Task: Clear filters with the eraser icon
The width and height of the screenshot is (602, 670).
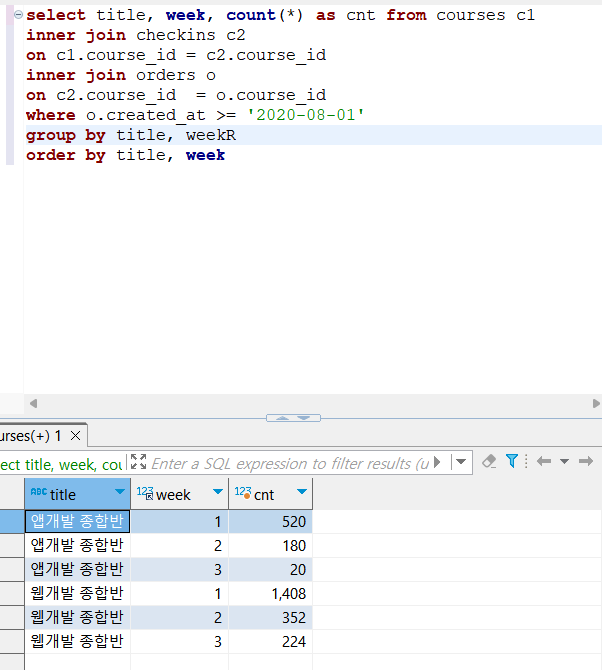Action: [489, 461]
